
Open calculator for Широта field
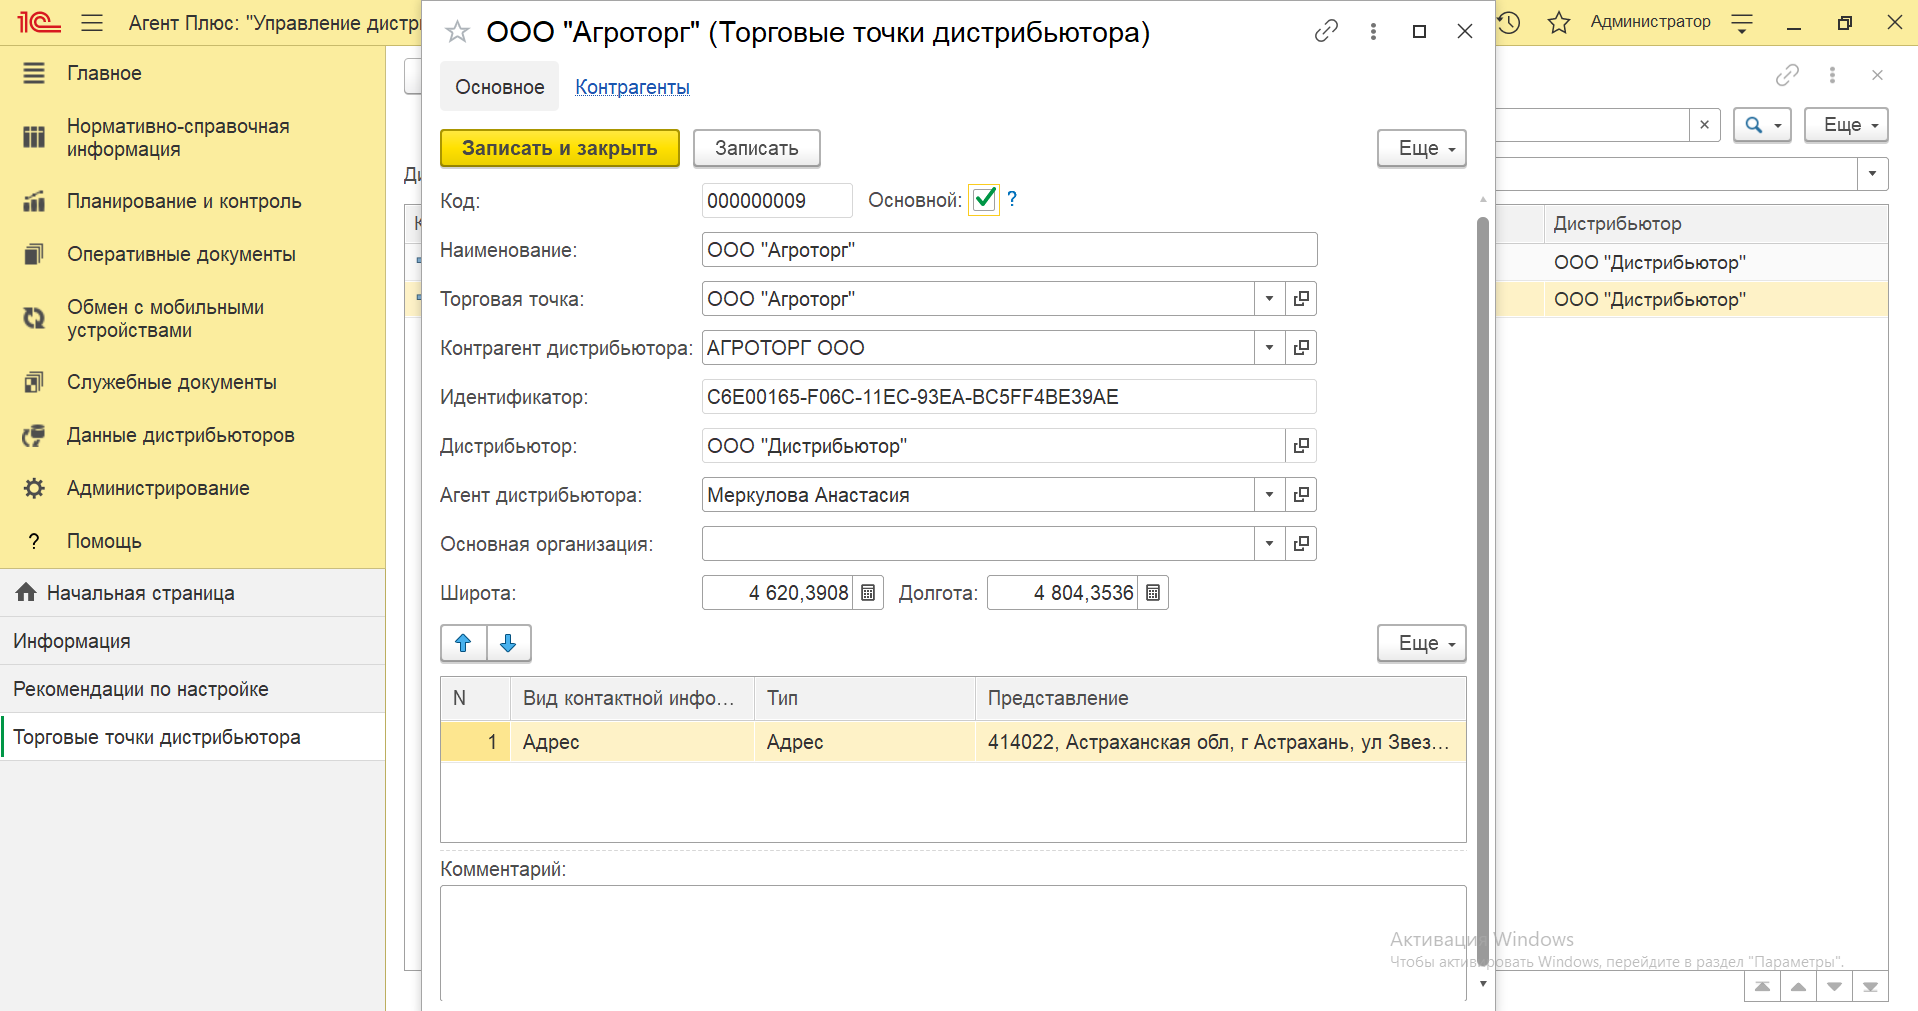868,593
